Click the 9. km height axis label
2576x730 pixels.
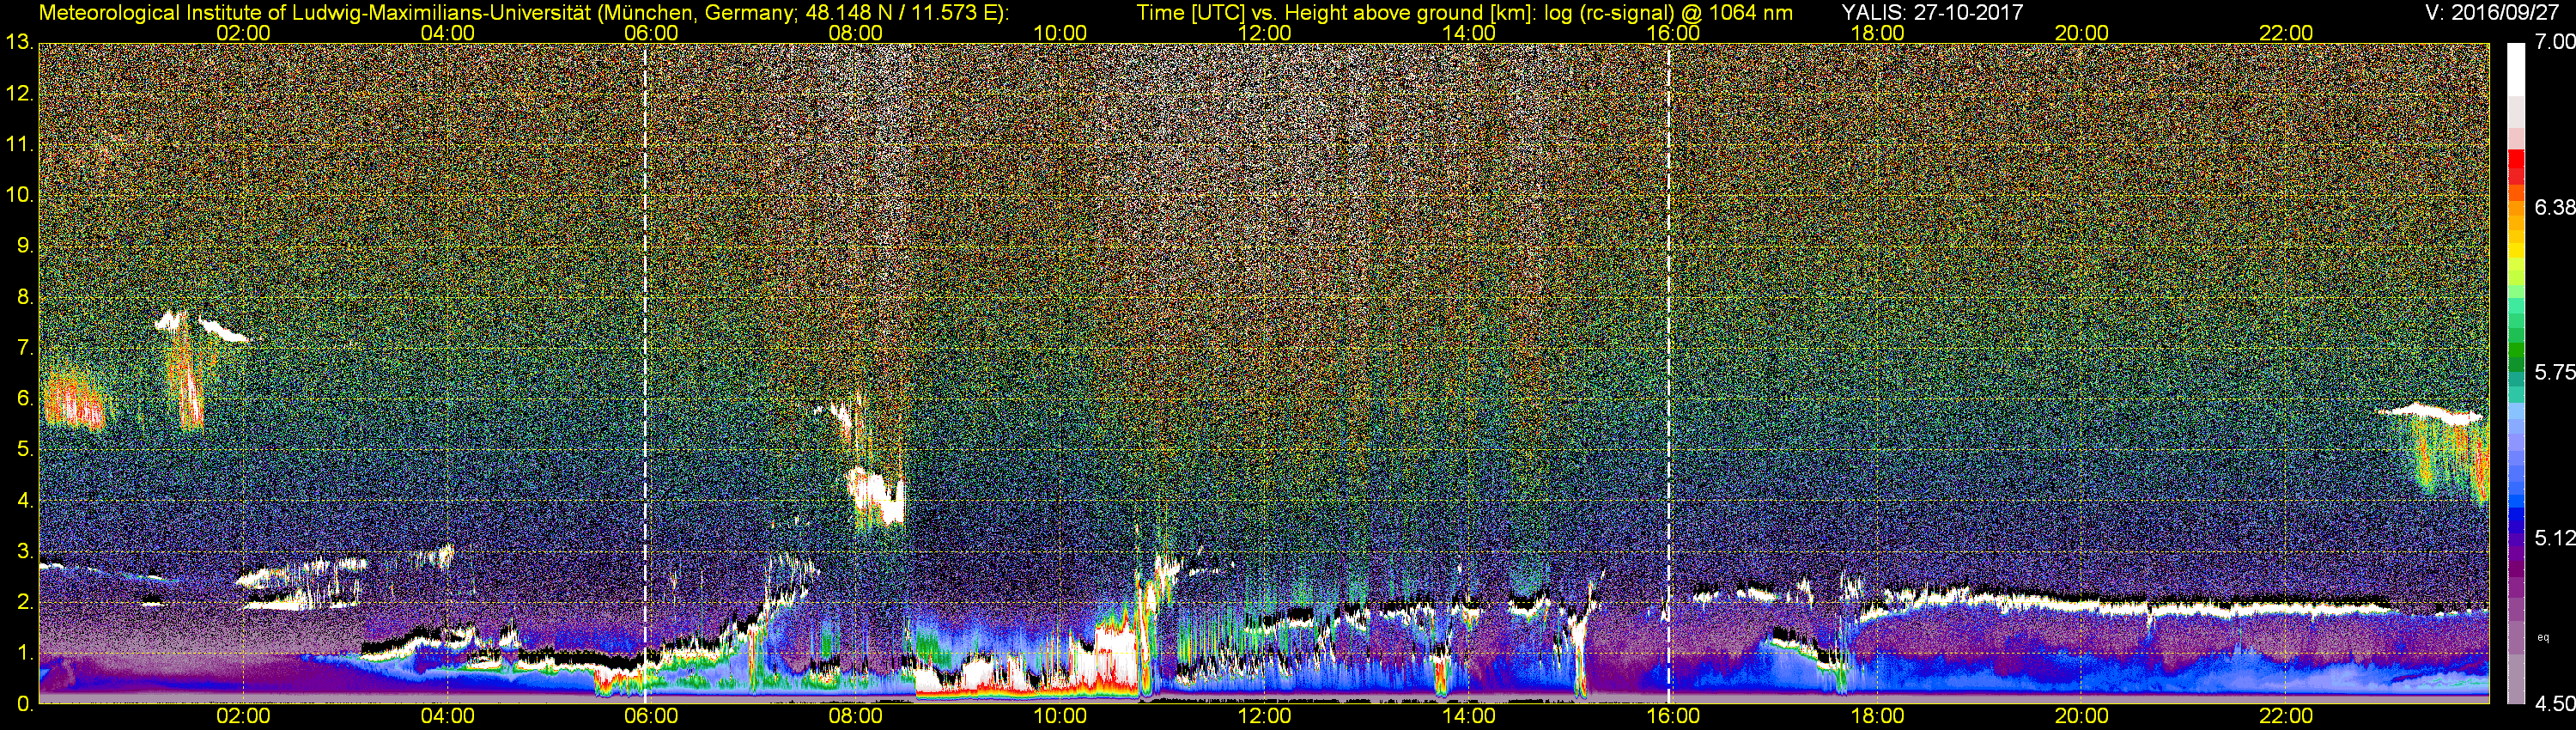(x=25, y=246)
